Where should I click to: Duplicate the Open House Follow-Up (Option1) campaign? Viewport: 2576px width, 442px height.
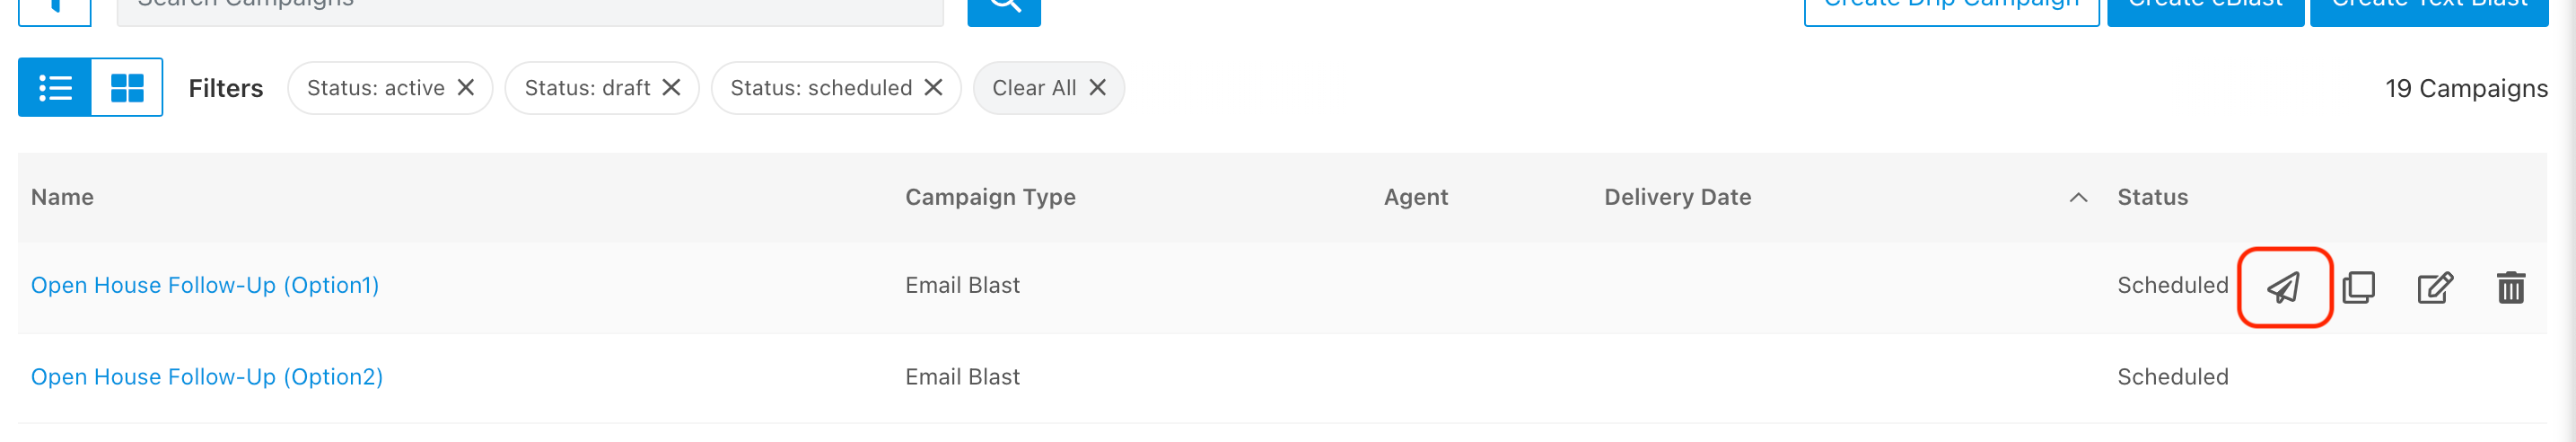point(2358,287)
